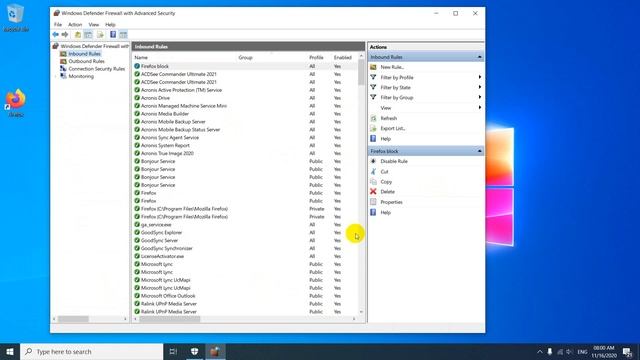Click the Cut scissors icon
Image resolution: width=640 pixels, height=360 pixels.
point(373,171)
